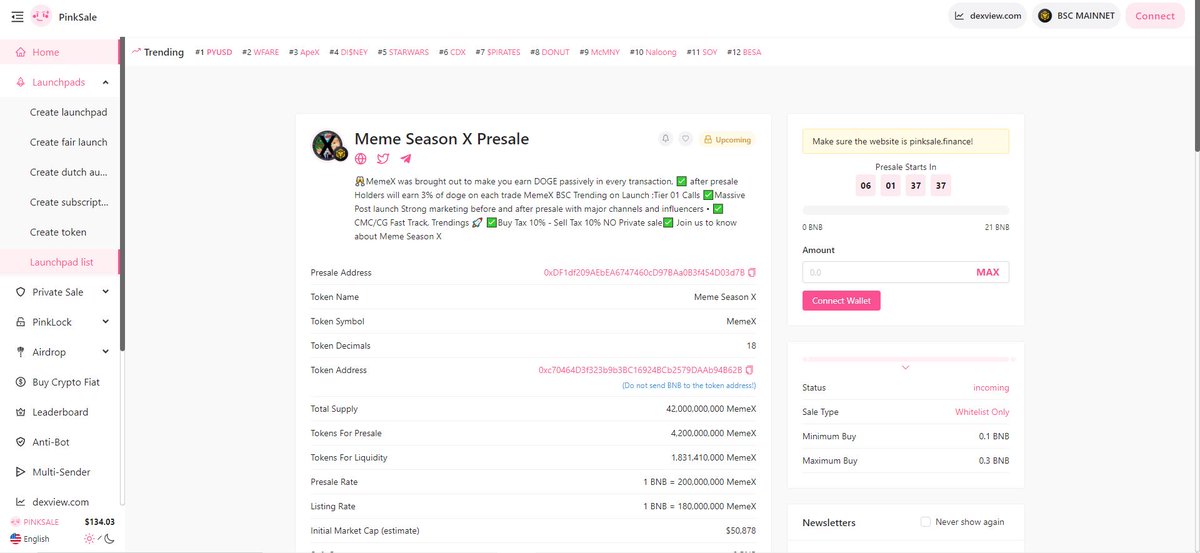This screenshot has height=553, width=1200.
Task: Click the PinkLock padlock icon
Action: click(x=21, y=322)
